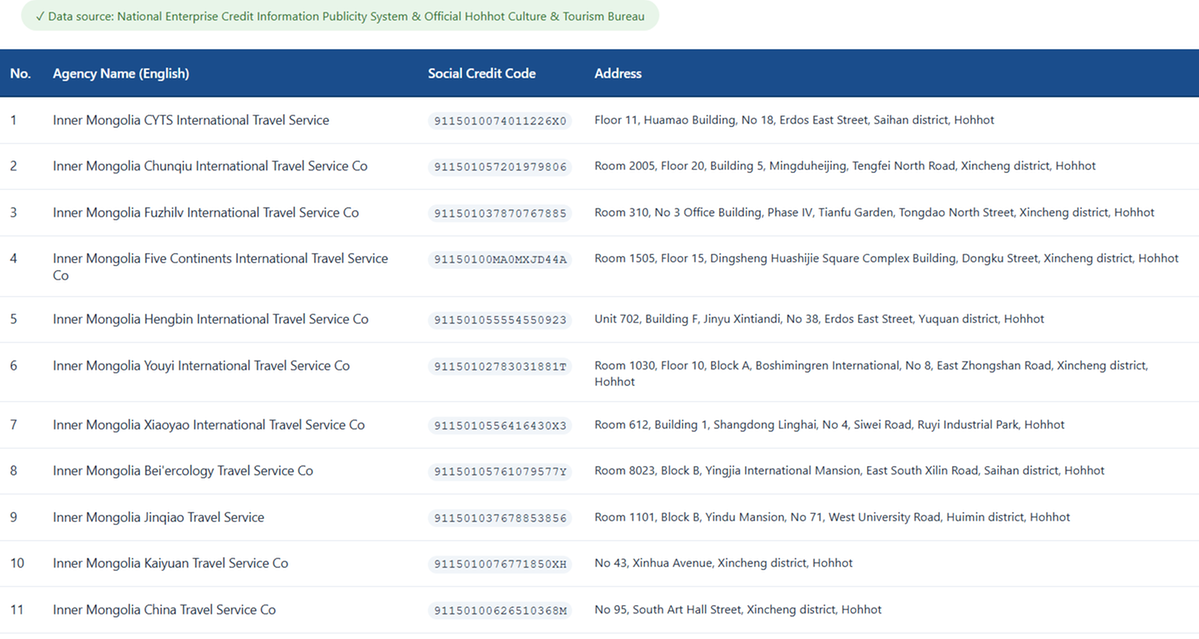Image resolution: width=1199 pixels, height=639 pixels.
Task: Select 'Inner Mongolia China Travel Service Co'
Action: pyautogui.click(x=164, y=609)
